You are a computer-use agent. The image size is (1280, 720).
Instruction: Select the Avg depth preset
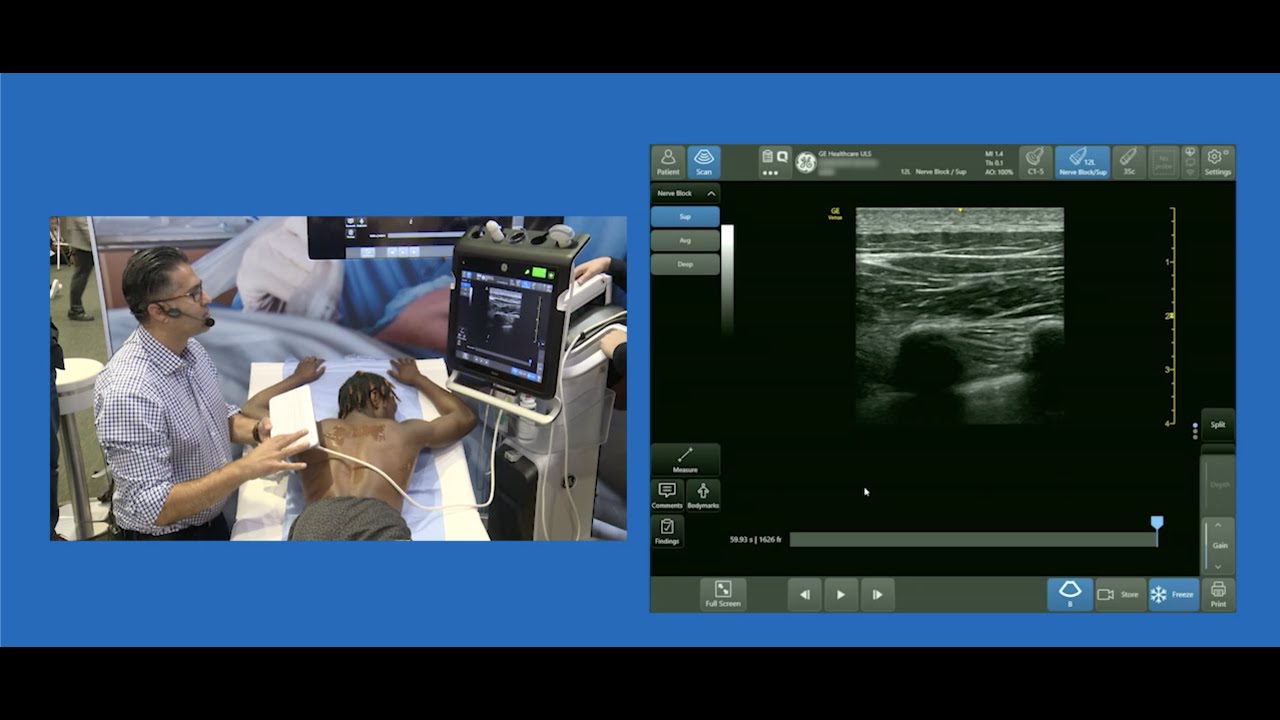tap(685, 240)
